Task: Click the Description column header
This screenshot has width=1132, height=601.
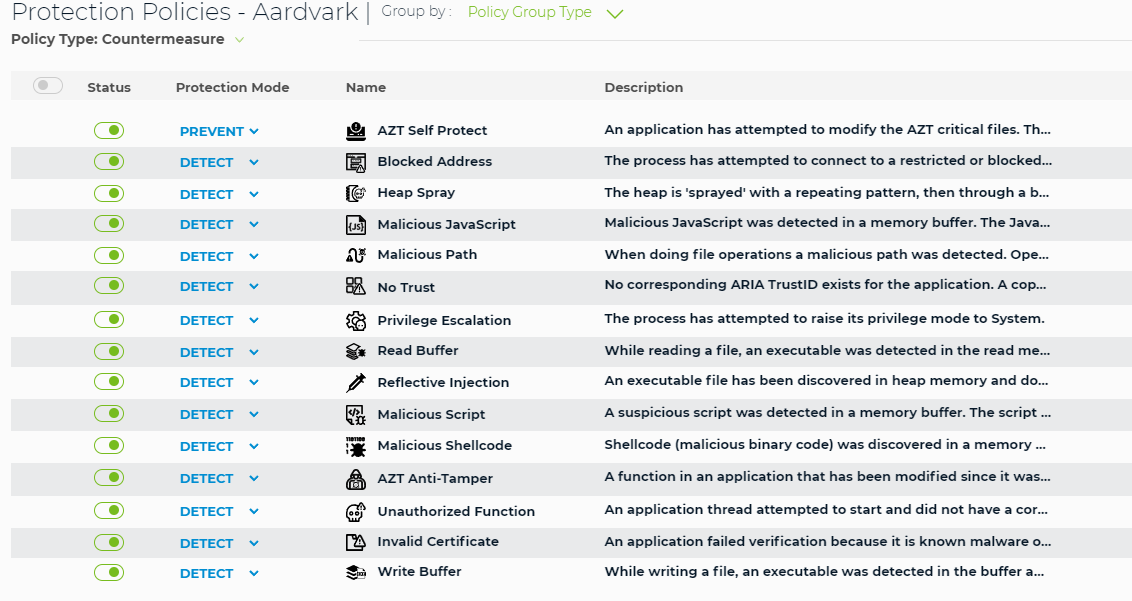Action: pos(643,87)
